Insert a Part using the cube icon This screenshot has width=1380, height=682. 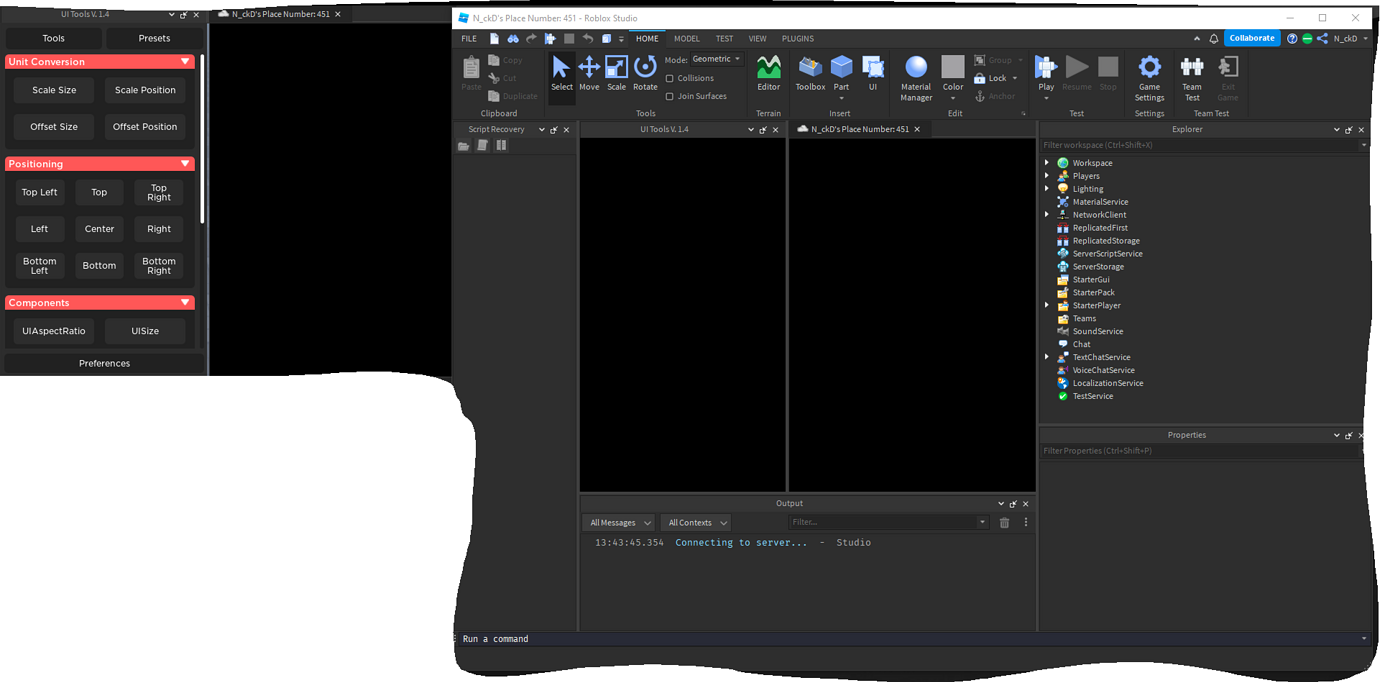pos(841,67)
